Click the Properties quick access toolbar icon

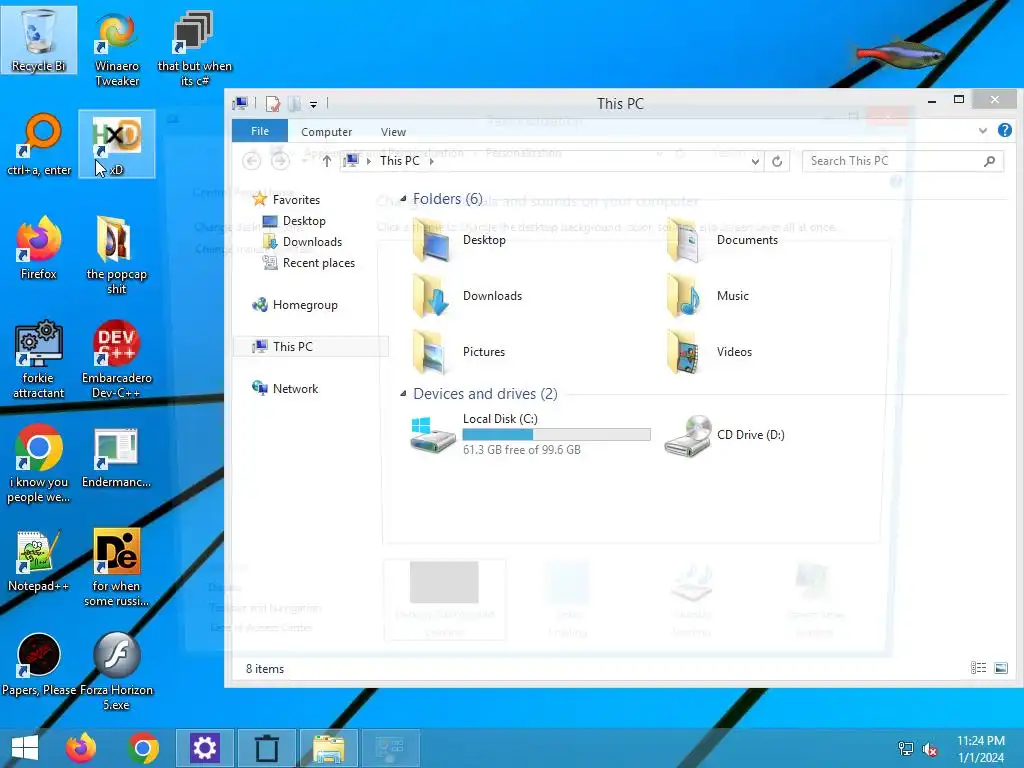(x=272, y=104)
